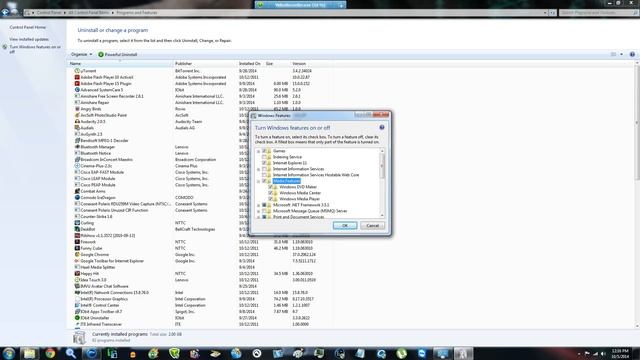Screen dimensions: 640x360
Task: Click the Adobe Flash Player 10 ActiveX icon
Action: click(x=77, y=77)
